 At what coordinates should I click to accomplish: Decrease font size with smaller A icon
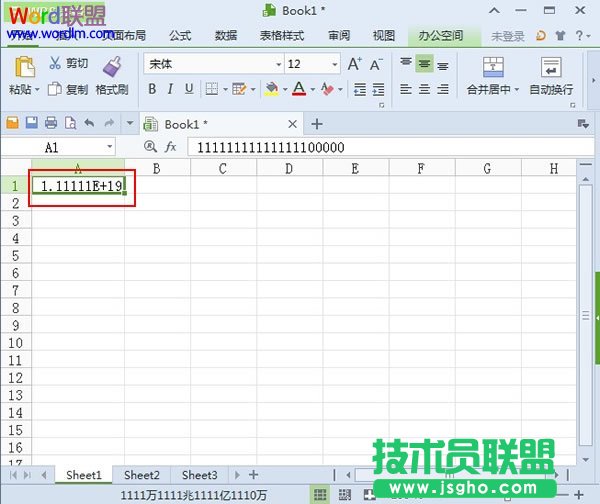tap(376, 64)
